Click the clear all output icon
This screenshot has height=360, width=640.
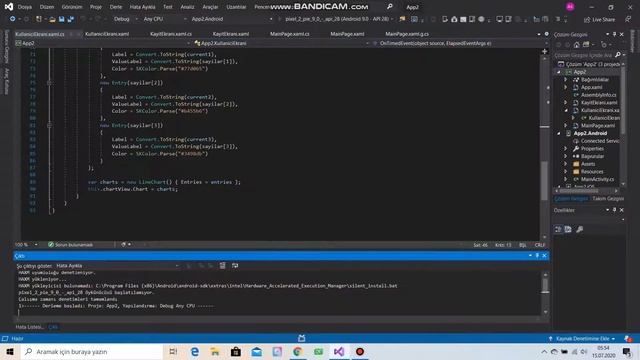[222, 266]
